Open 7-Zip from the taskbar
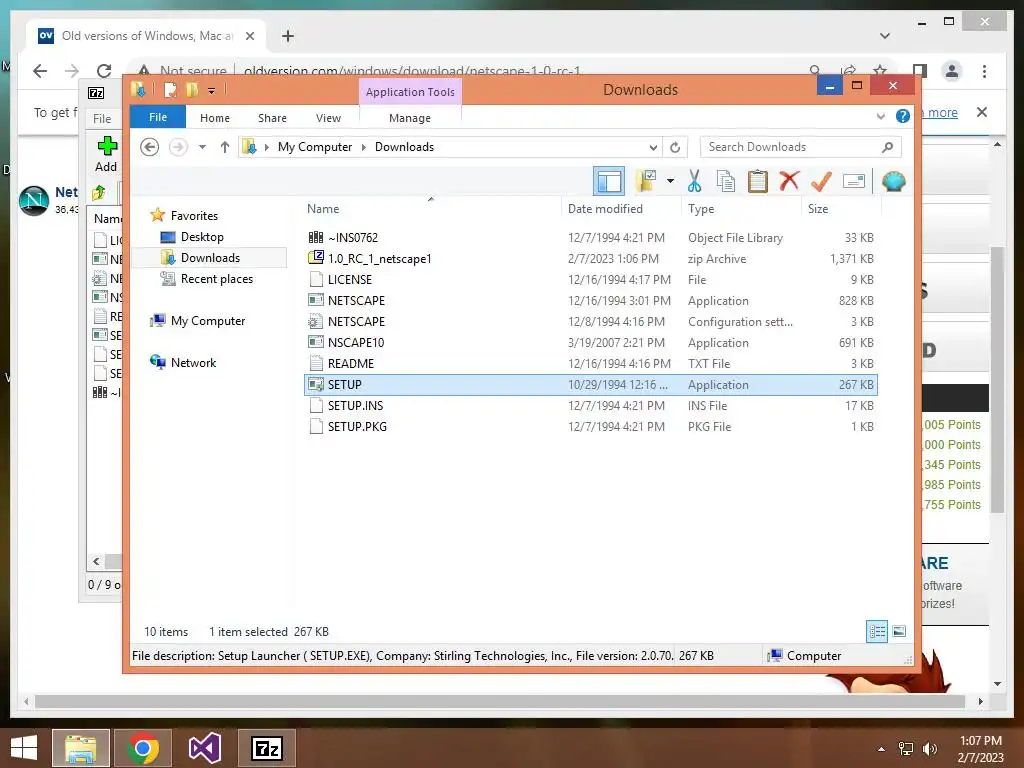Viewport: 1024px width, 768px height. coord(267,748)
